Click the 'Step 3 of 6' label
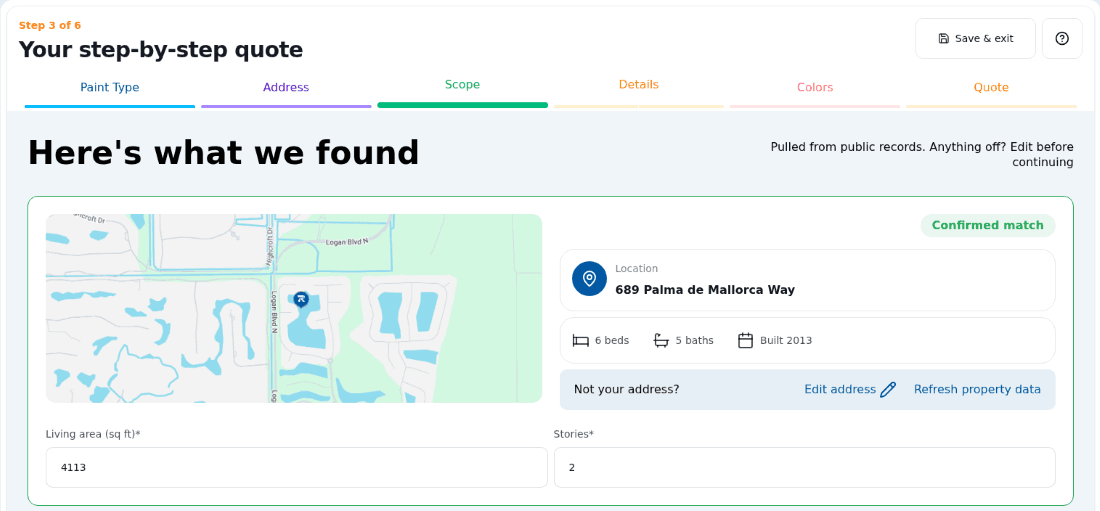The image size is (1100, 511). pyautogui.click(x=50, y=25)
